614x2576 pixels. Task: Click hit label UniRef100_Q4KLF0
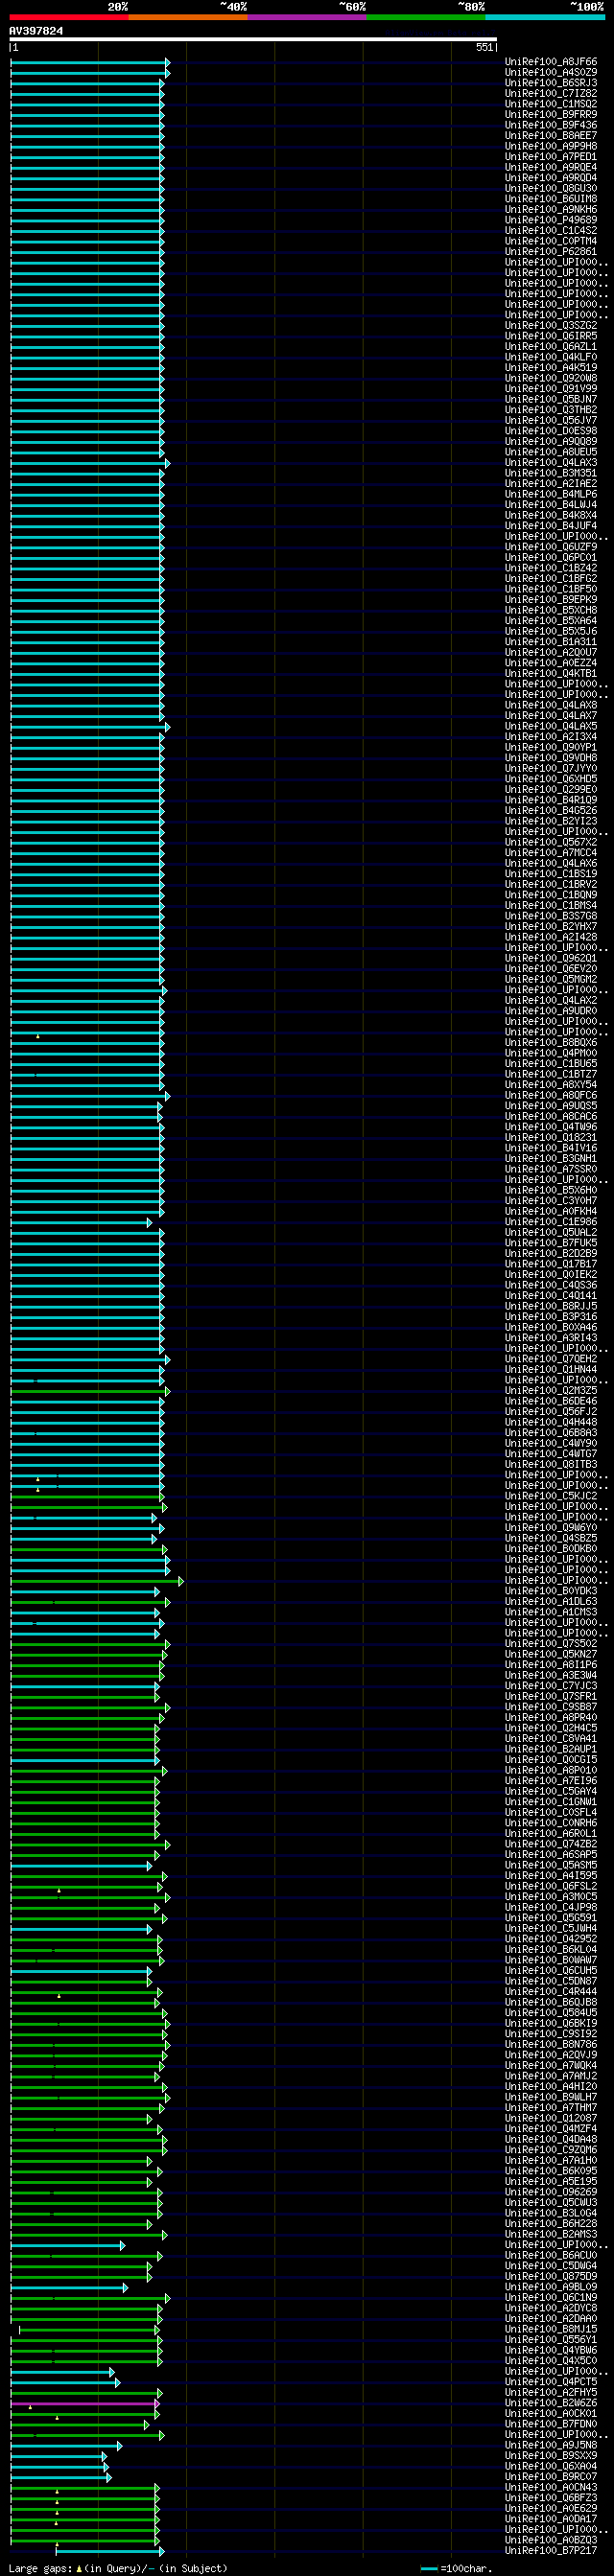pyautogui.click(x=551, y=357)
